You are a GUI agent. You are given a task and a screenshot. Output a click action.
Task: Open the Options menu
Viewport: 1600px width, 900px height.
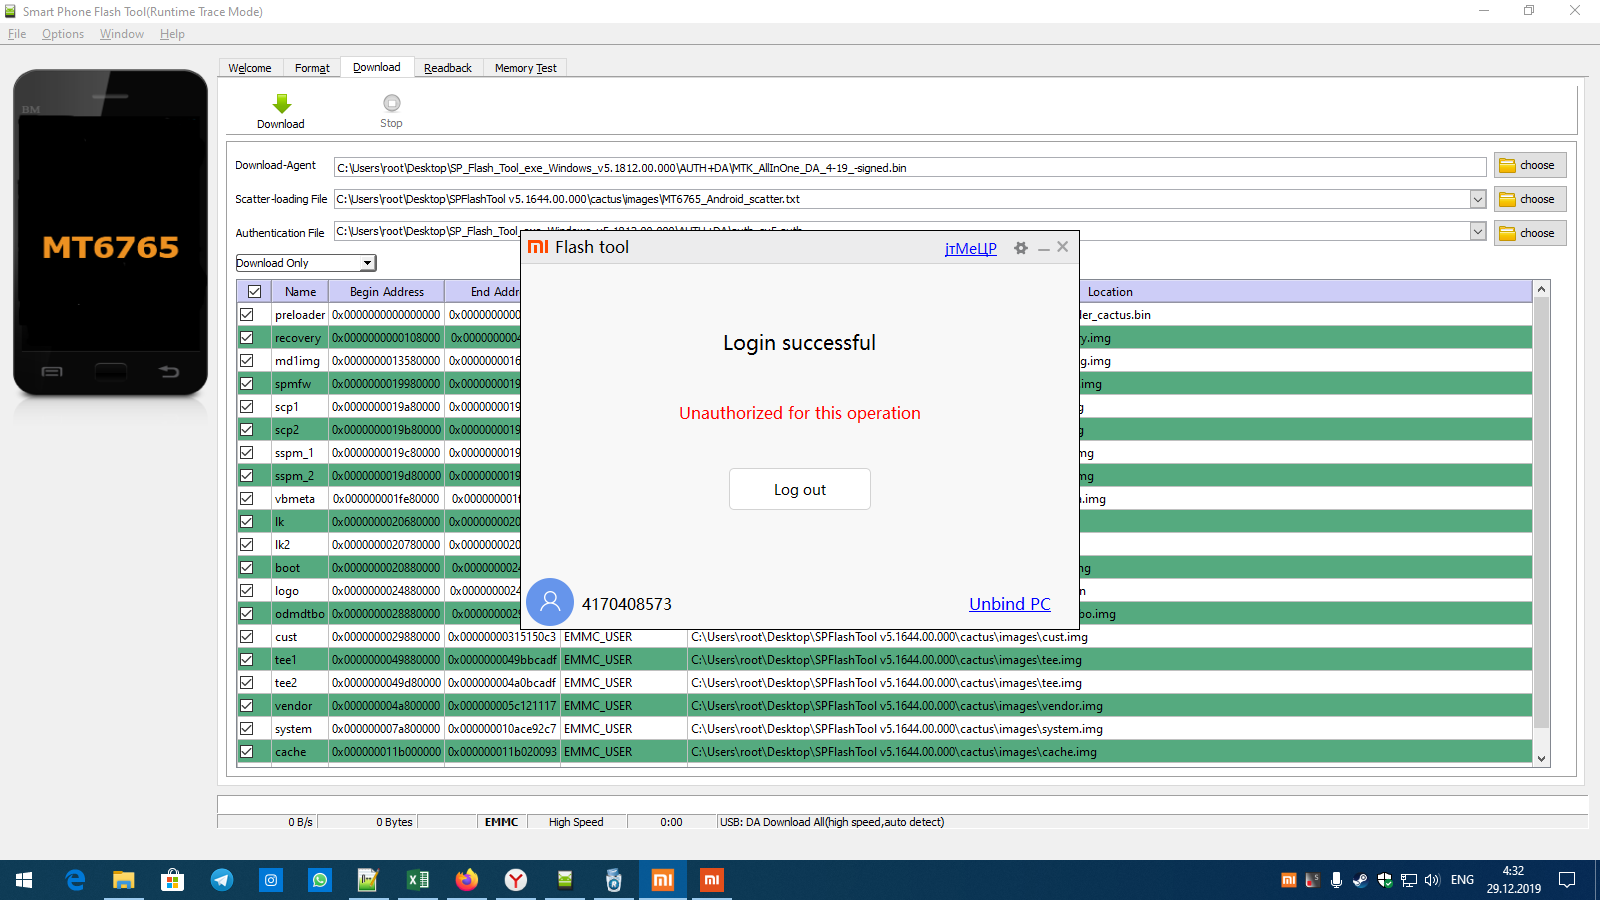tap(63, 34)
